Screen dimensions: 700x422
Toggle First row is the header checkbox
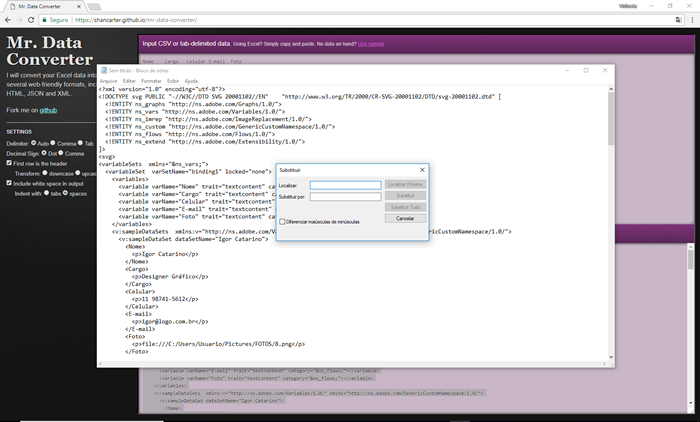pos(9,163)
